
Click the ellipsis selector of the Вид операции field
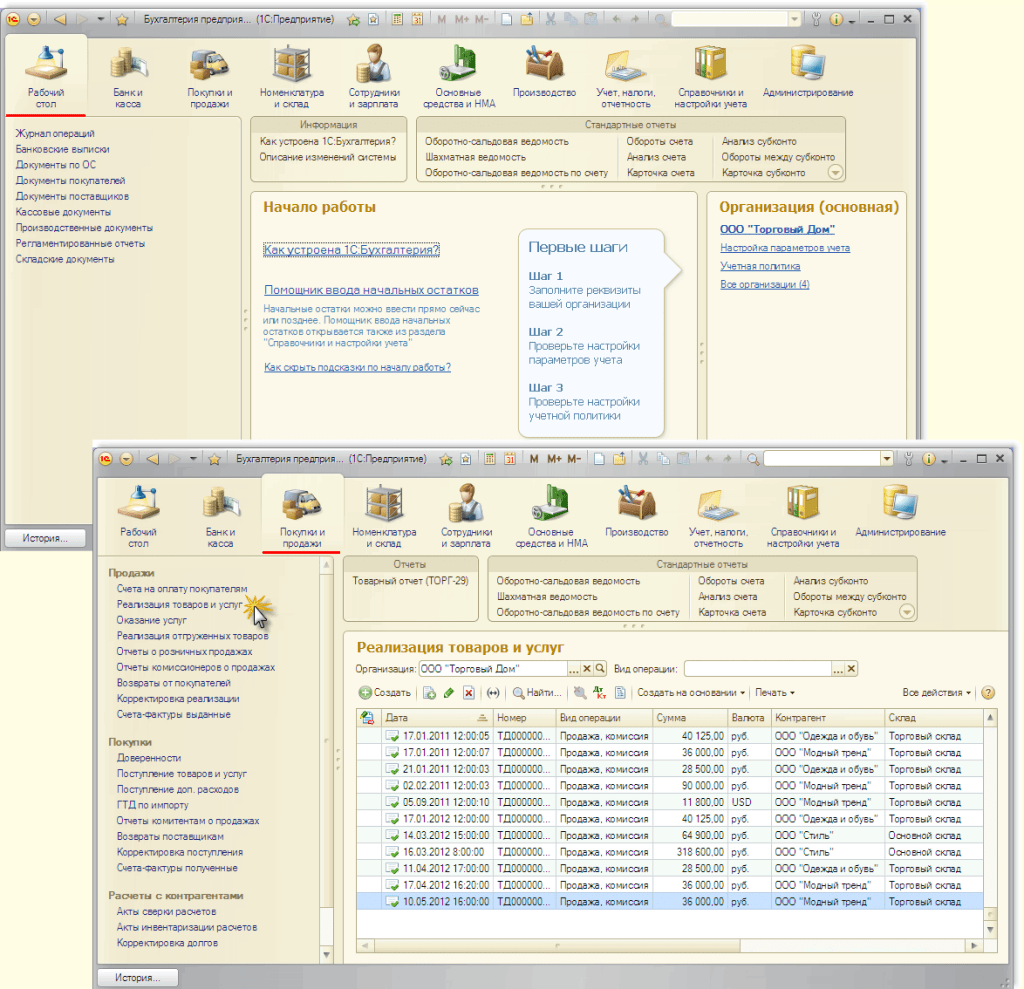point(838,668)
